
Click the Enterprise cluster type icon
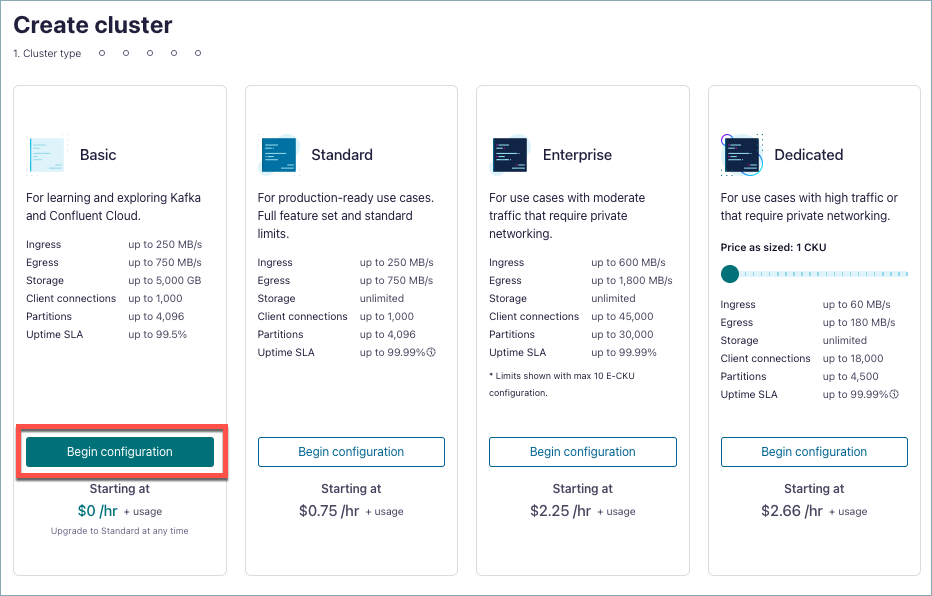(510, 155)
